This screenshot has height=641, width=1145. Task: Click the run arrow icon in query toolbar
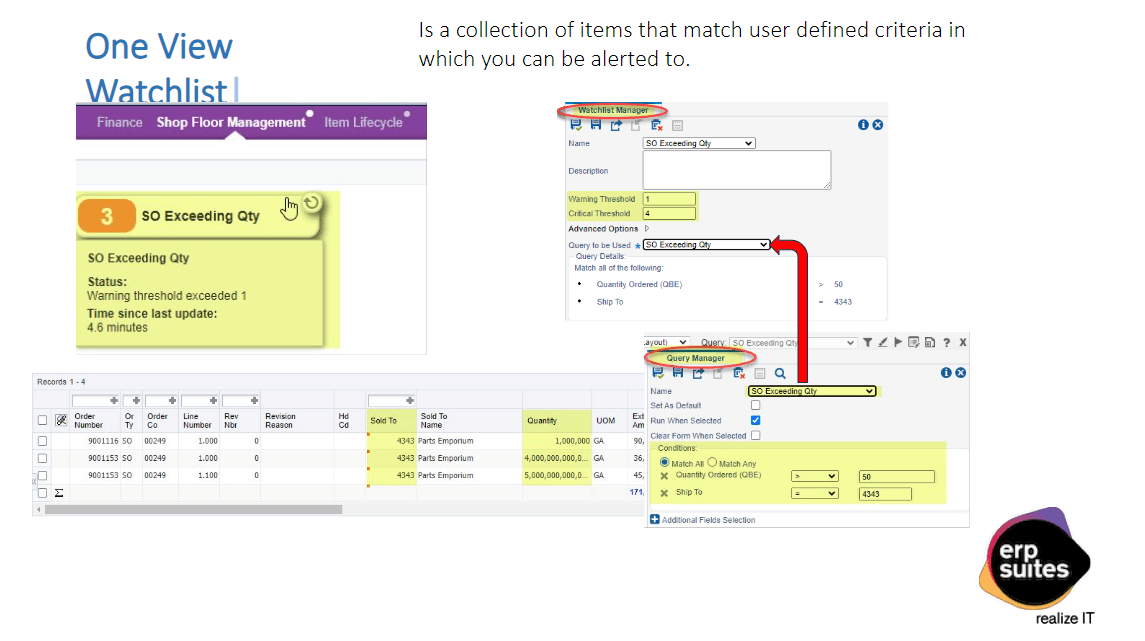click(x=898, y=342)
